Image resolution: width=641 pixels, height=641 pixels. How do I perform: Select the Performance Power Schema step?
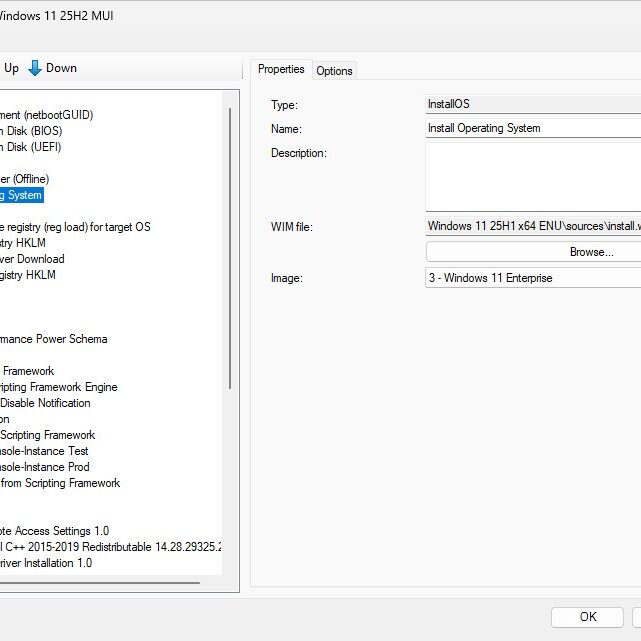coord(53,339)
